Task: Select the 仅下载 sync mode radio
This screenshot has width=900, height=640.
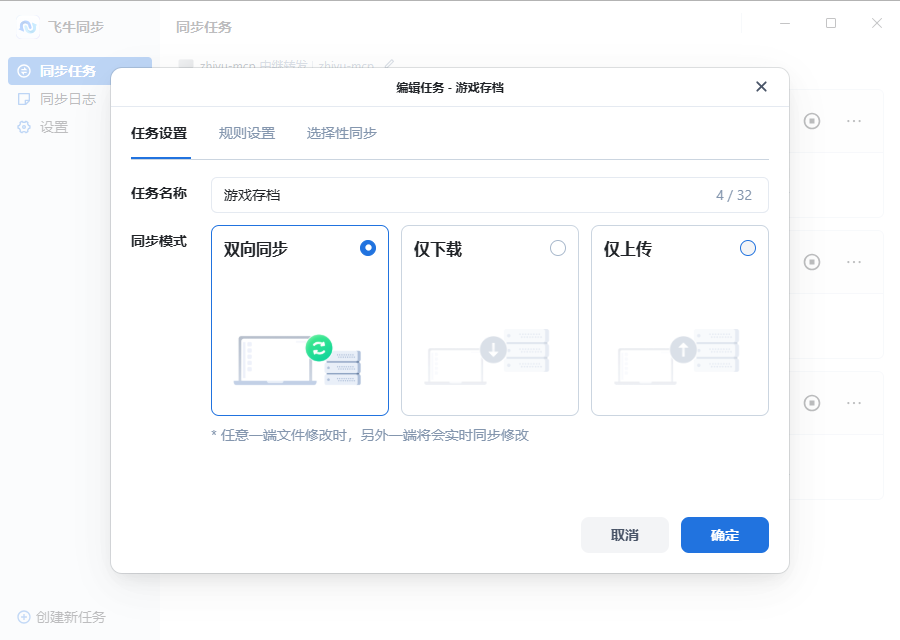Action: click(x=558, y=248)
